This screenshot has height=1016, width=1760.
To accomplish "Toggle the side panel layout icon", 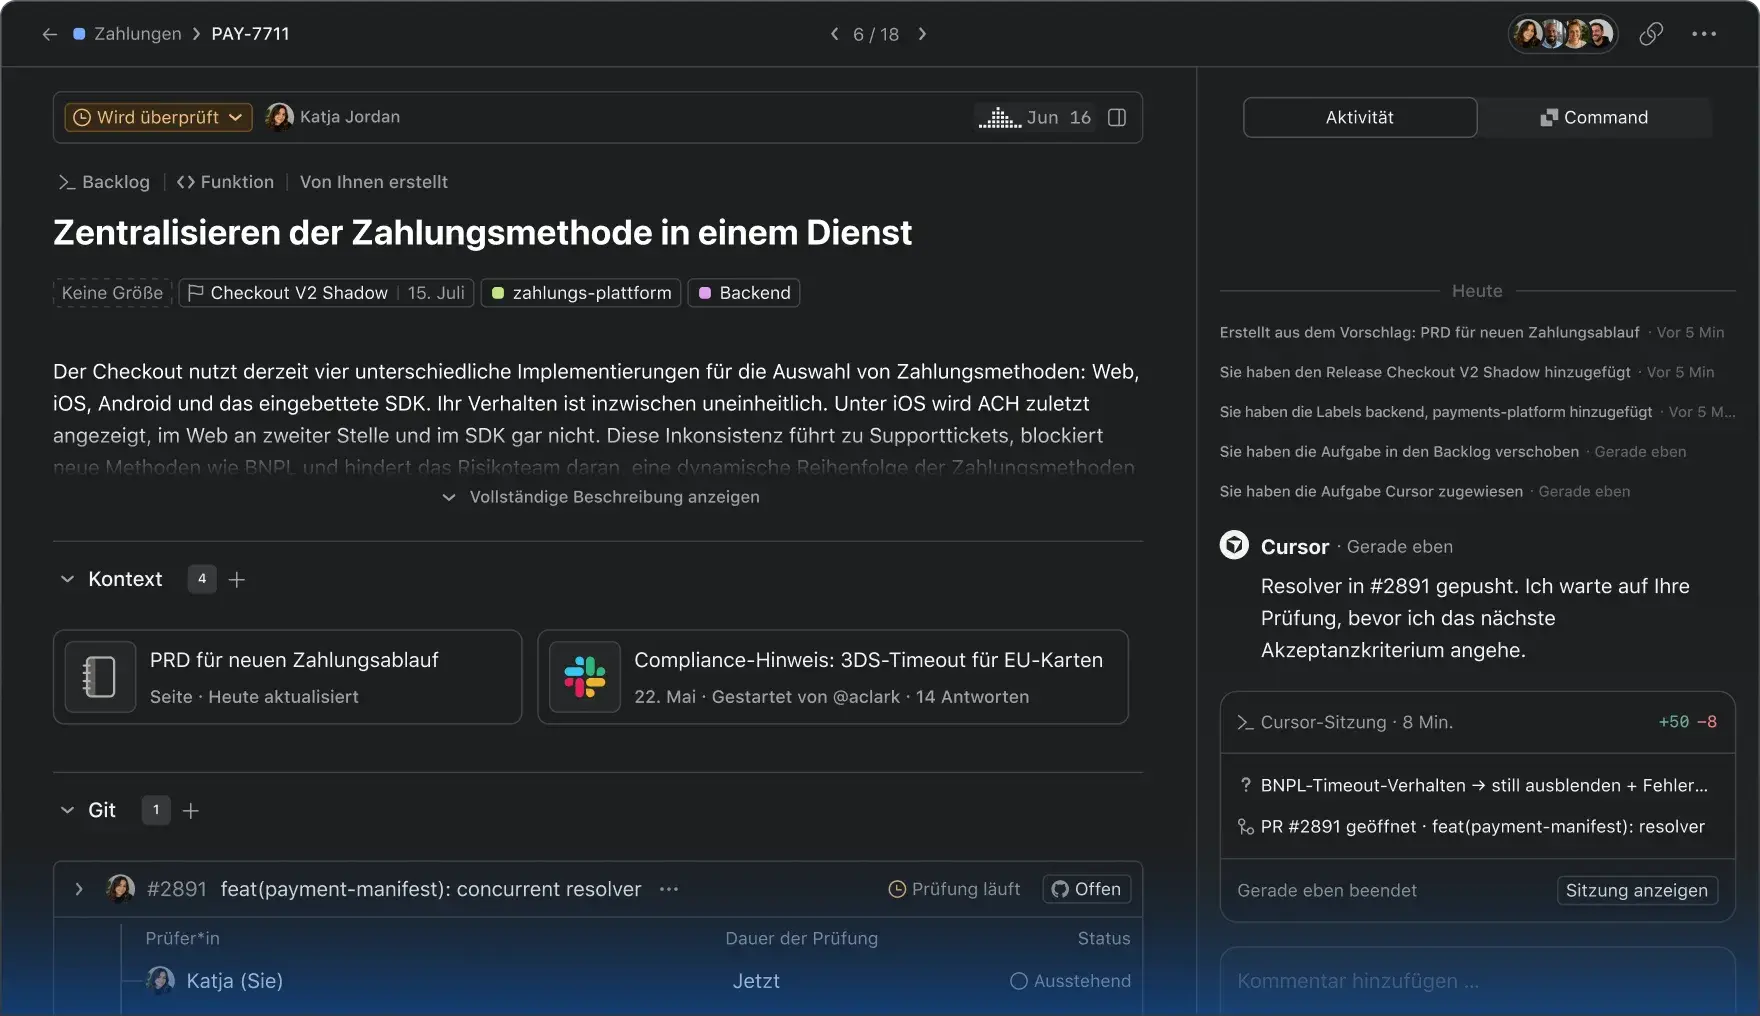I will [1117, 117].
